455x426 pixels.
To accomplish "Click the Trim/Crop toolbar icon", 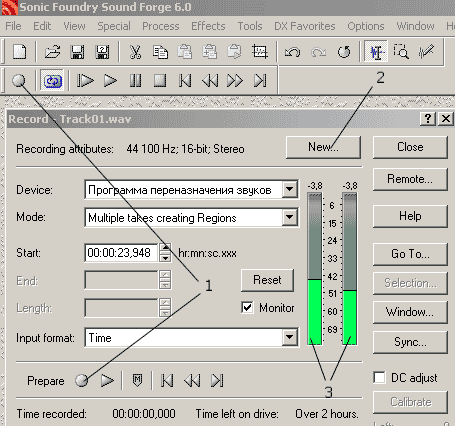I will pyautogui.click(x=260, y=52).
